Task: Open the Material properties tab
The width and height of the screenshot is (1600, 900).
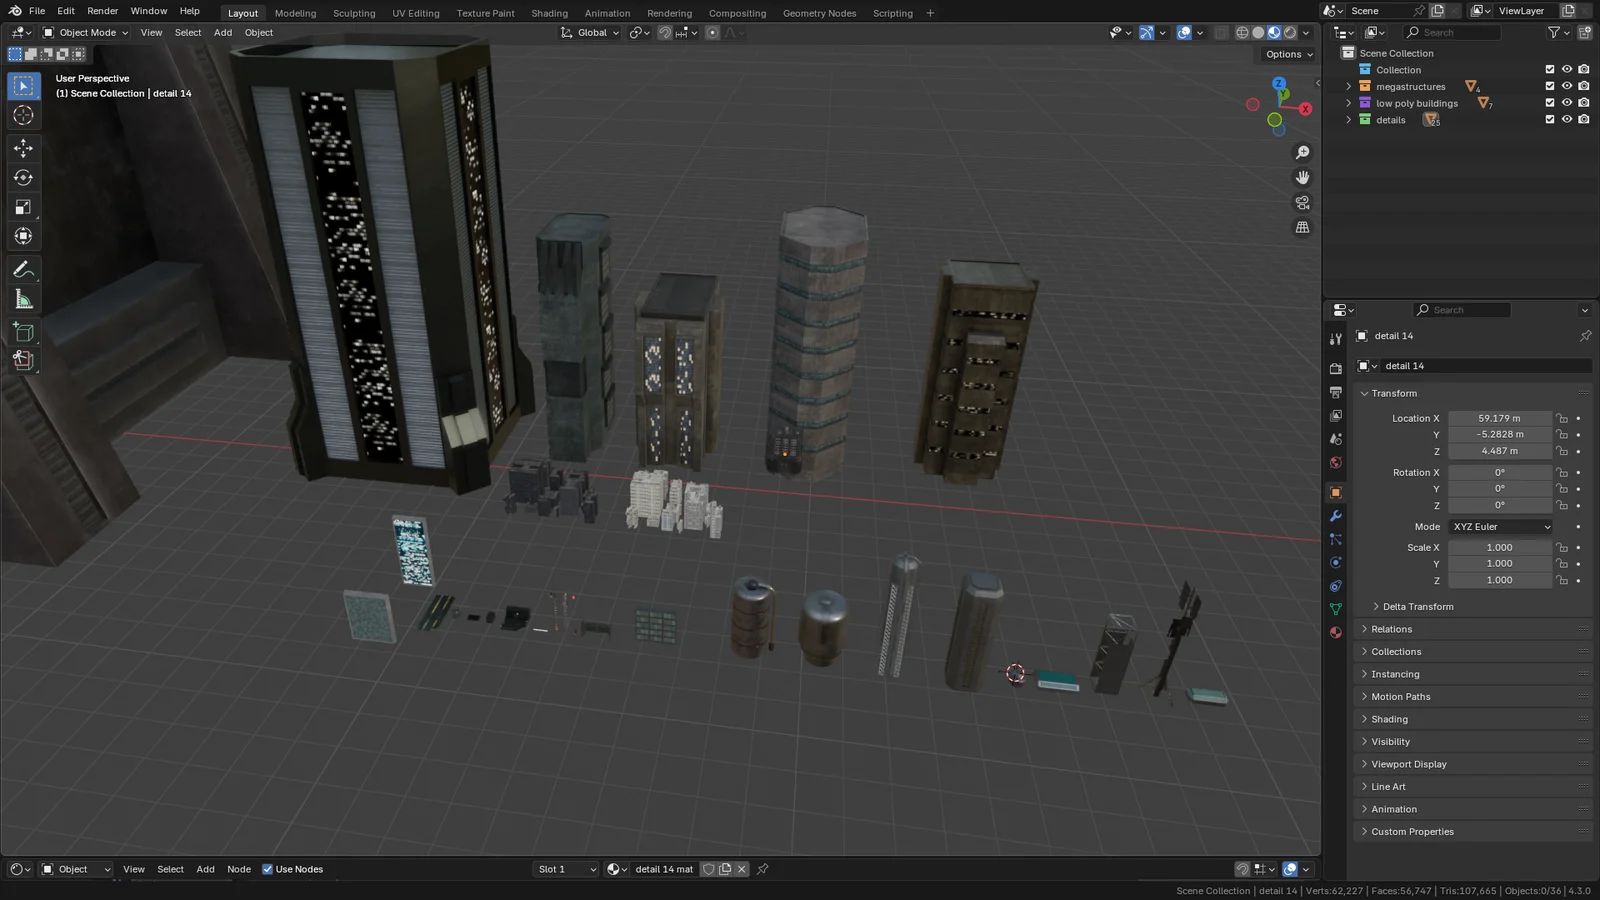Action: (x=1336, y=632)
